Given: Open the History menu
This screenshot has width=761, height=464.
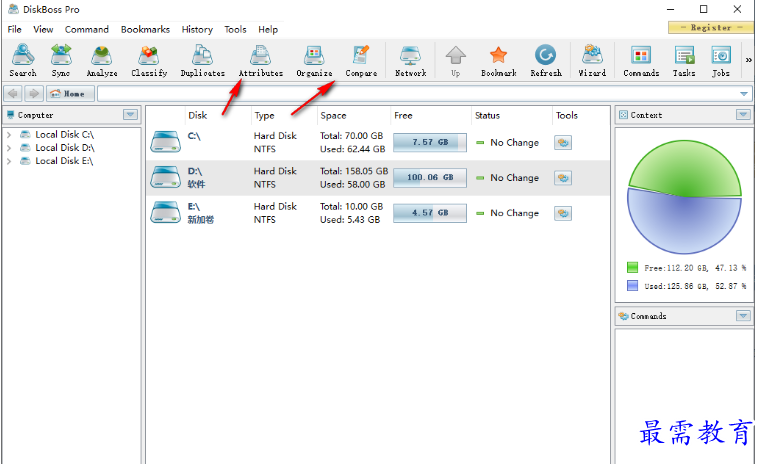Looking at the screenshot, I should click(197, 29).
